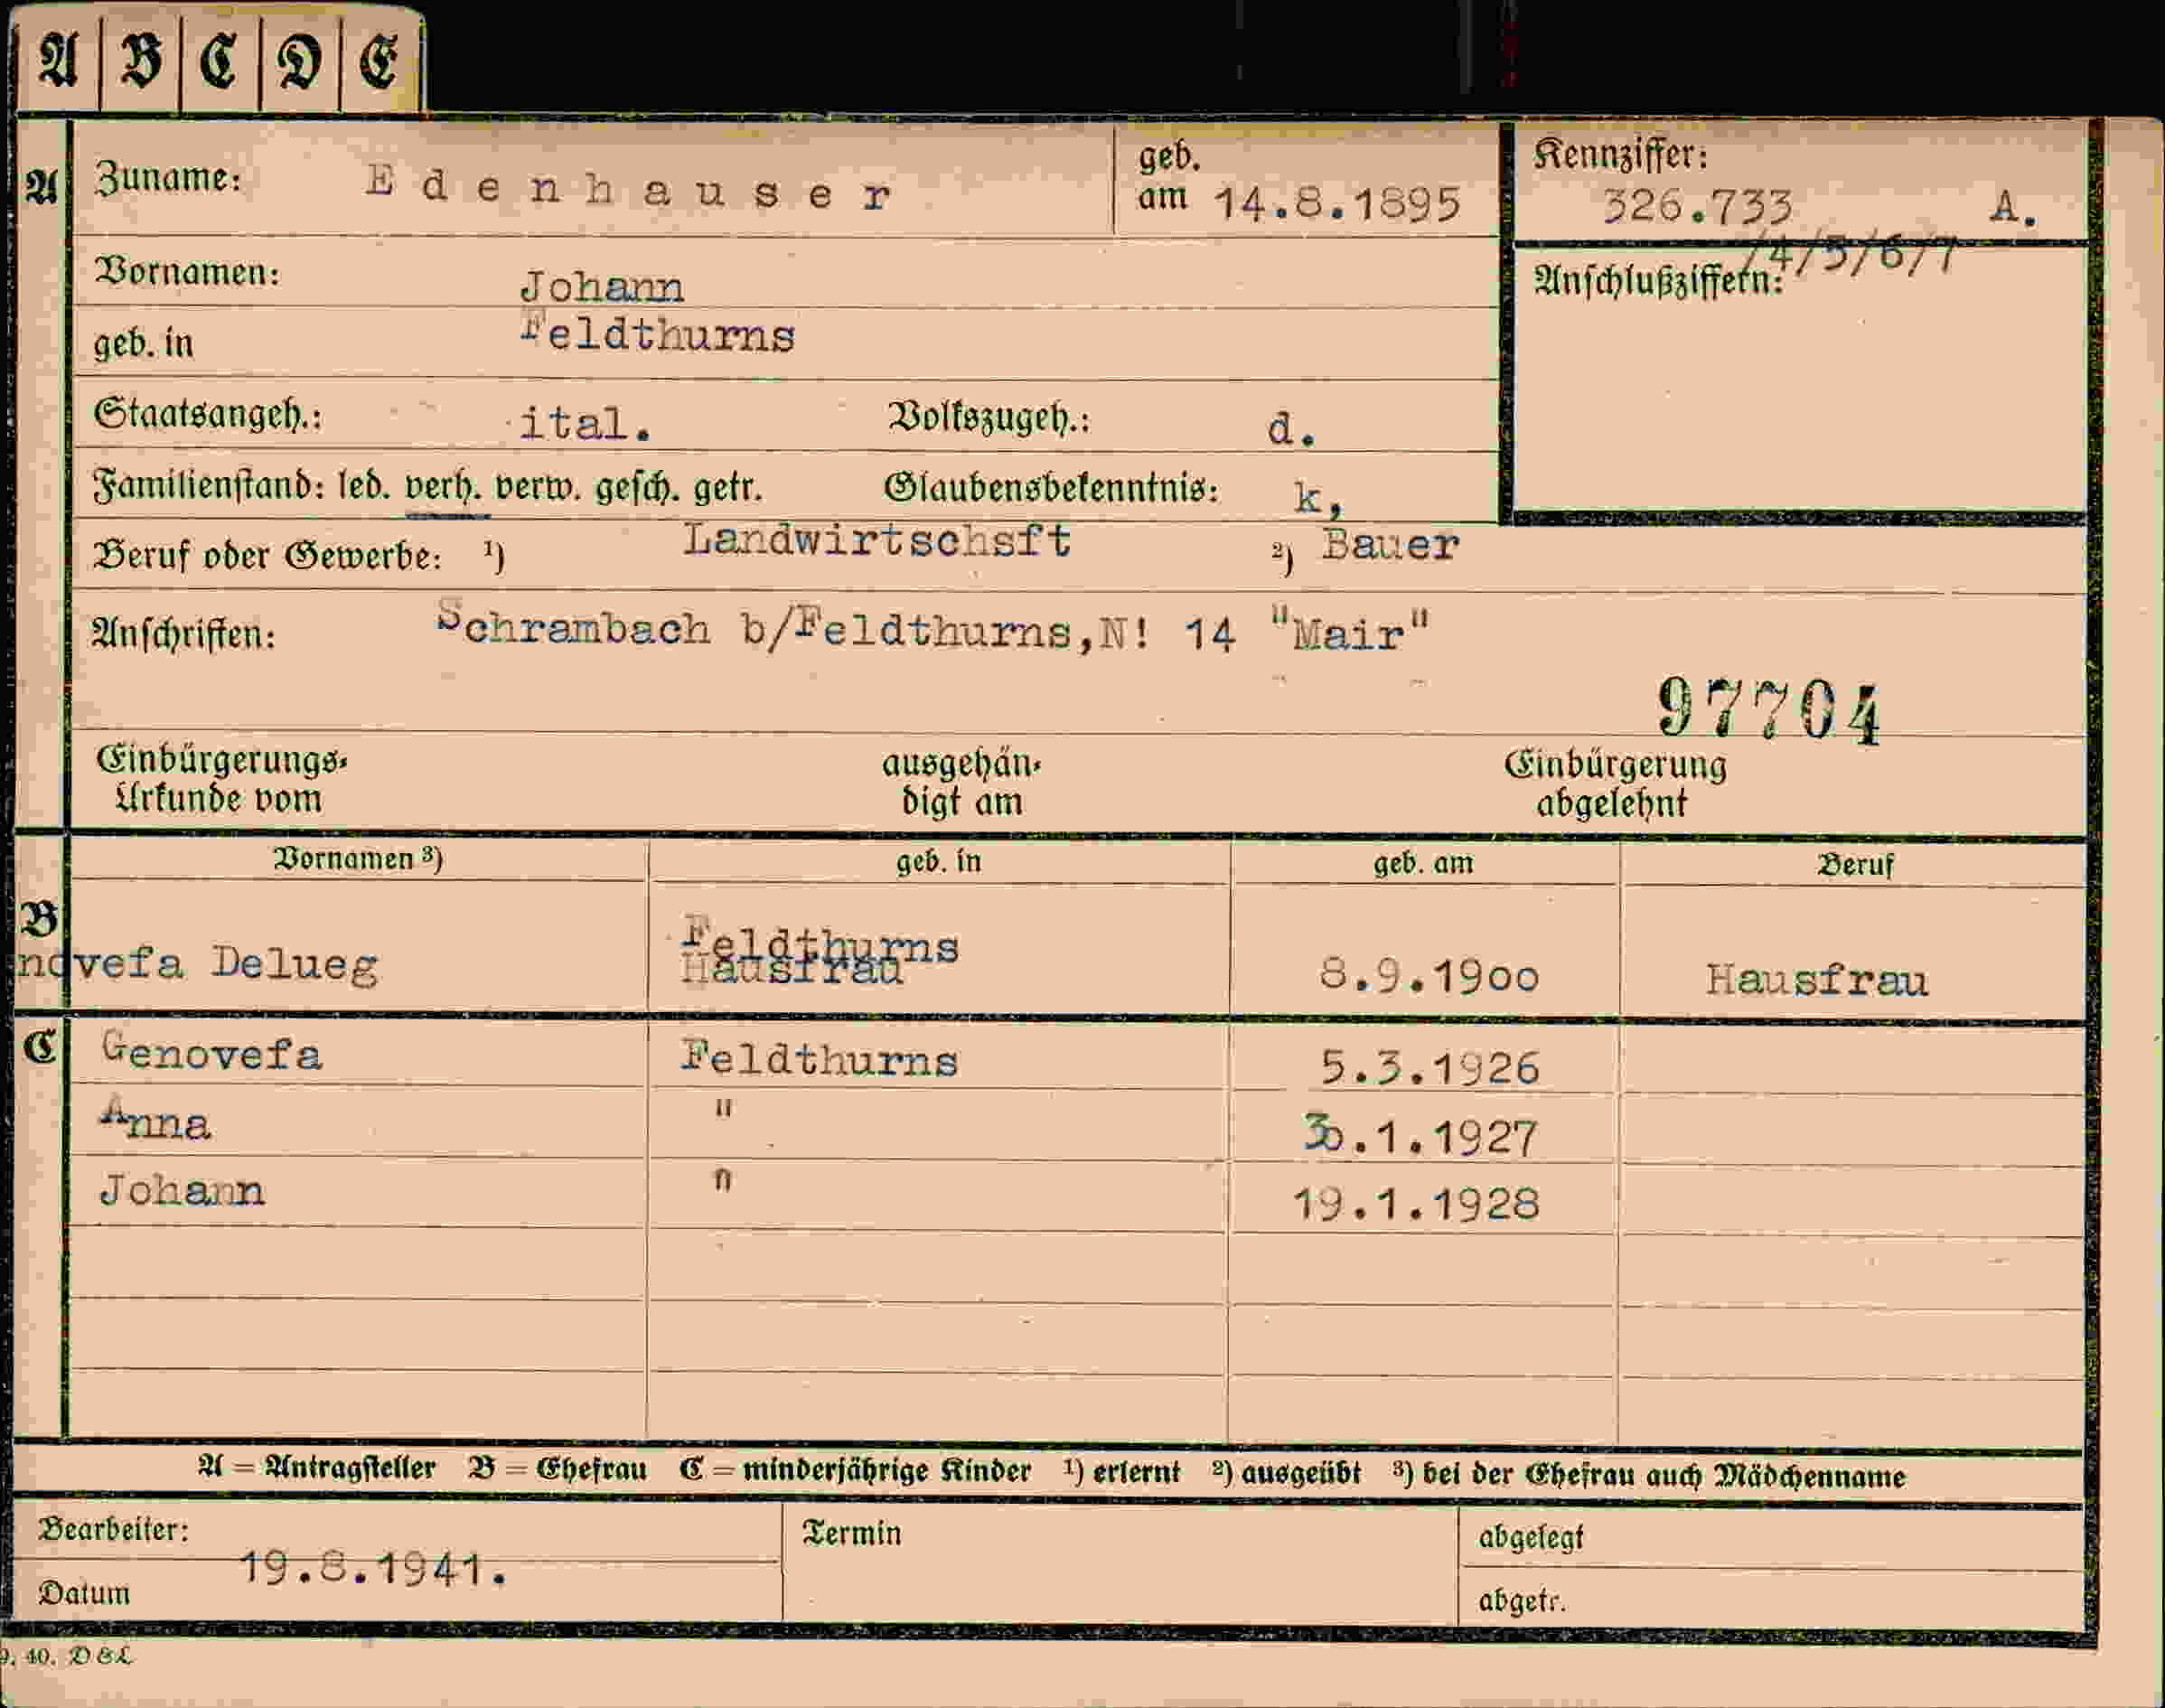This screenshot has width=2165, height=1708.
Task: Click the 'verw.' marital status option
Action: (538, 488)
